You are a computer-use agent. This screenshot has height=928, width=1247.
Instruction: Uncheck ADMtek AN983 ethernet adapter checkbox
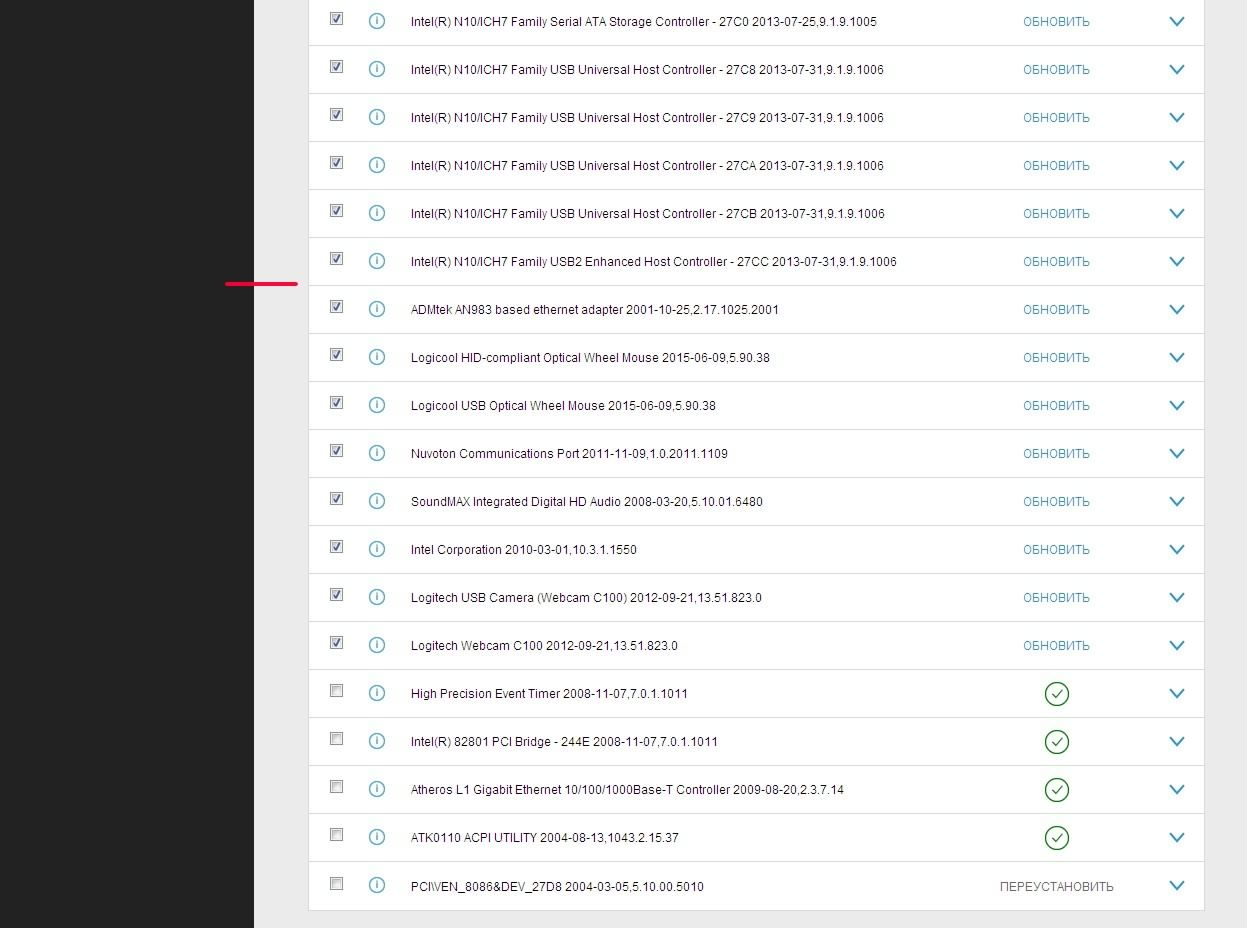coord(336,306)
